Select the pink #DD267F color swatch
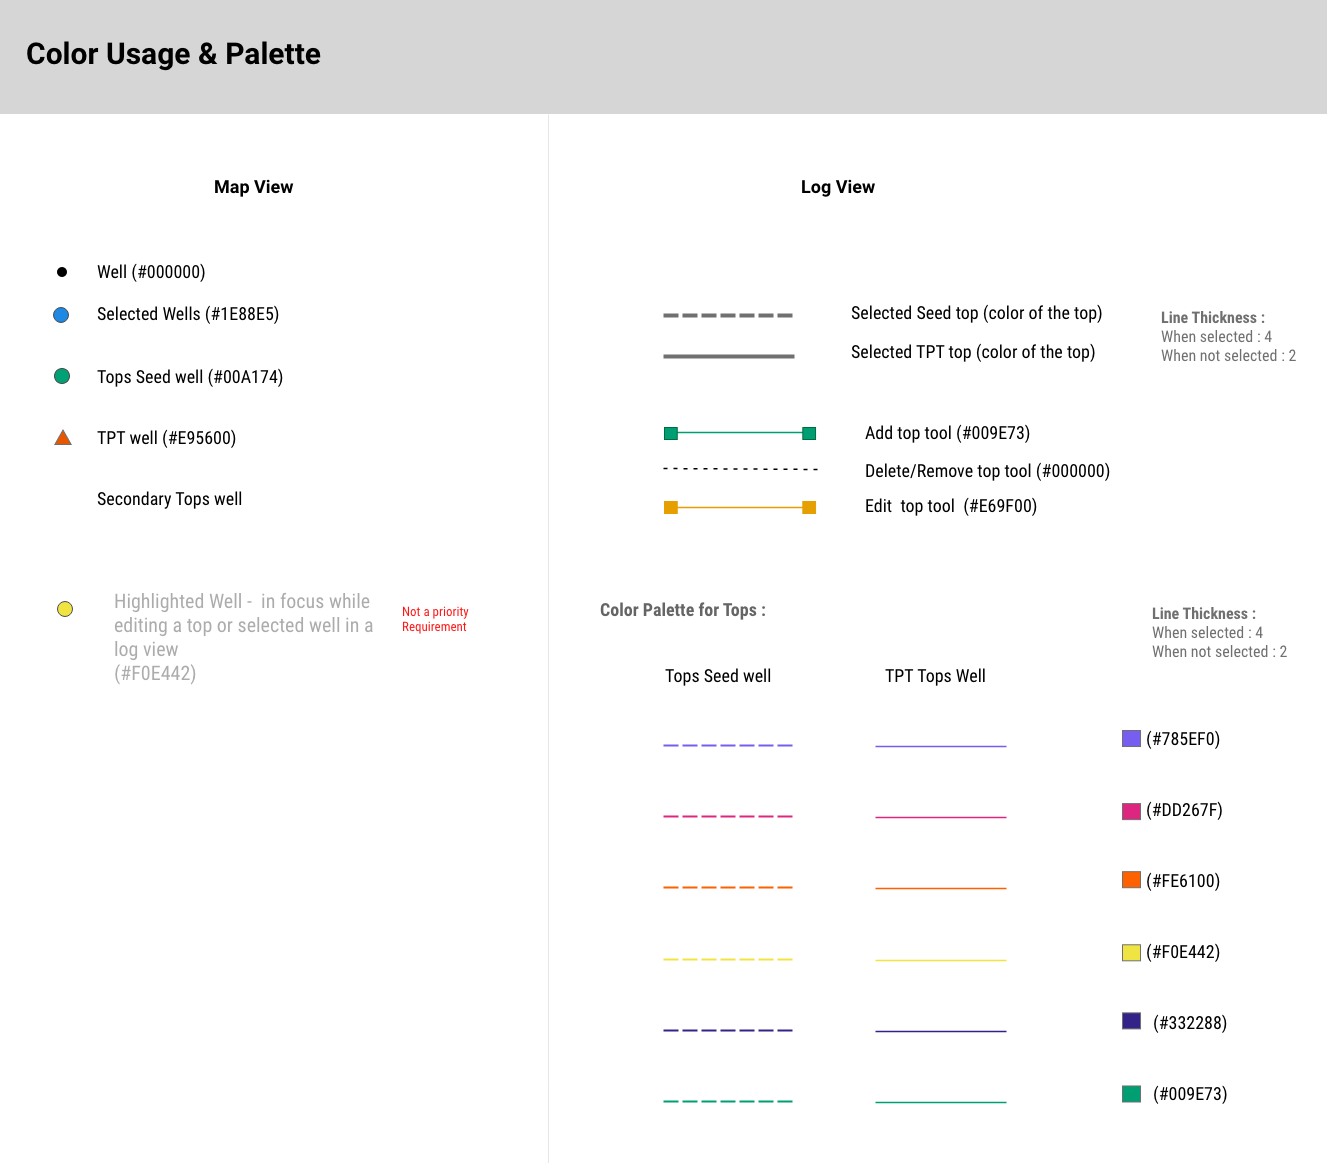 pos(1131,811)
